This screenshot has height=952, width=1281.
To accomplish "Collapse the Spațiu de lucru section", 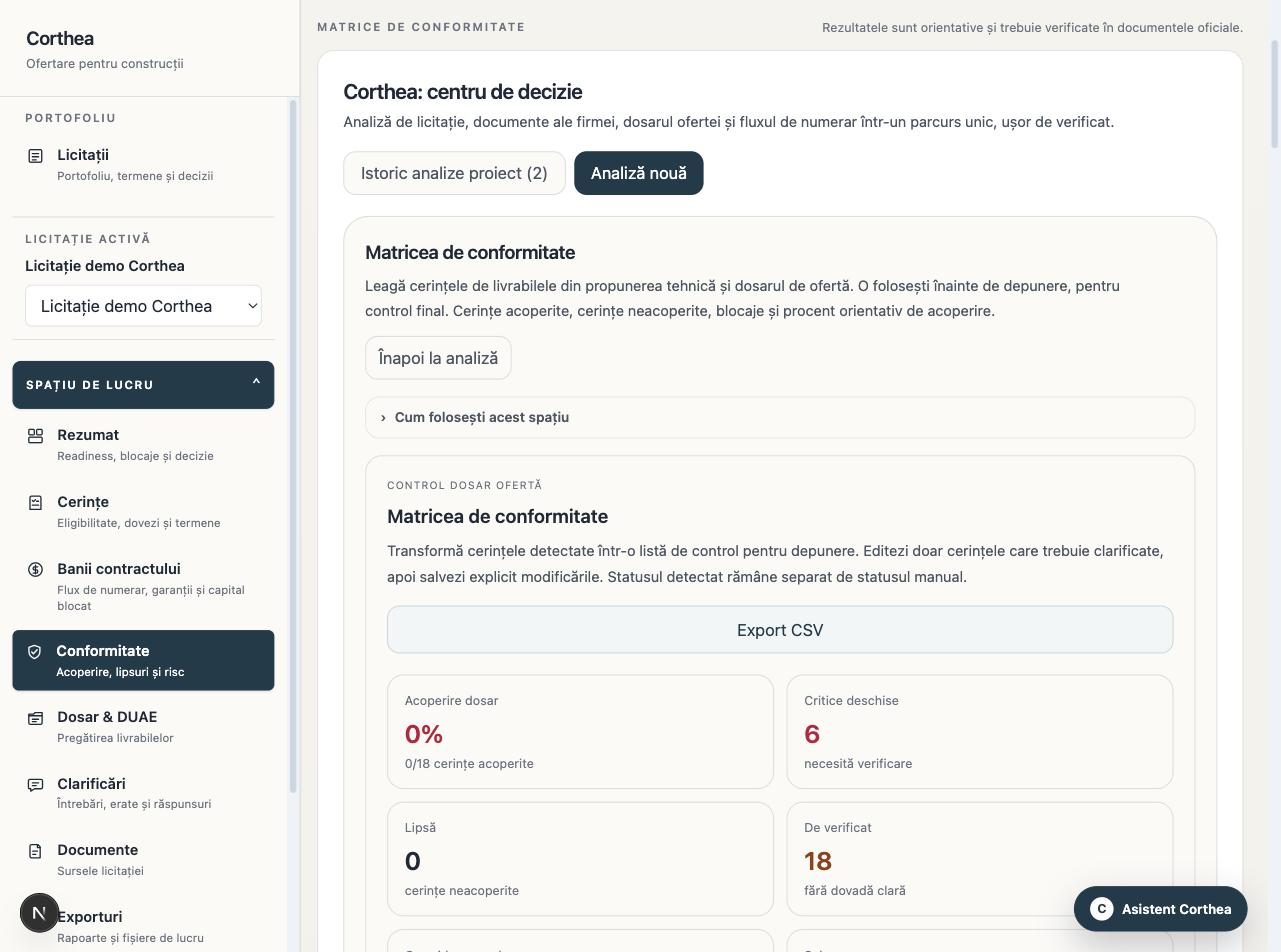I will click(x=143, y=385).
